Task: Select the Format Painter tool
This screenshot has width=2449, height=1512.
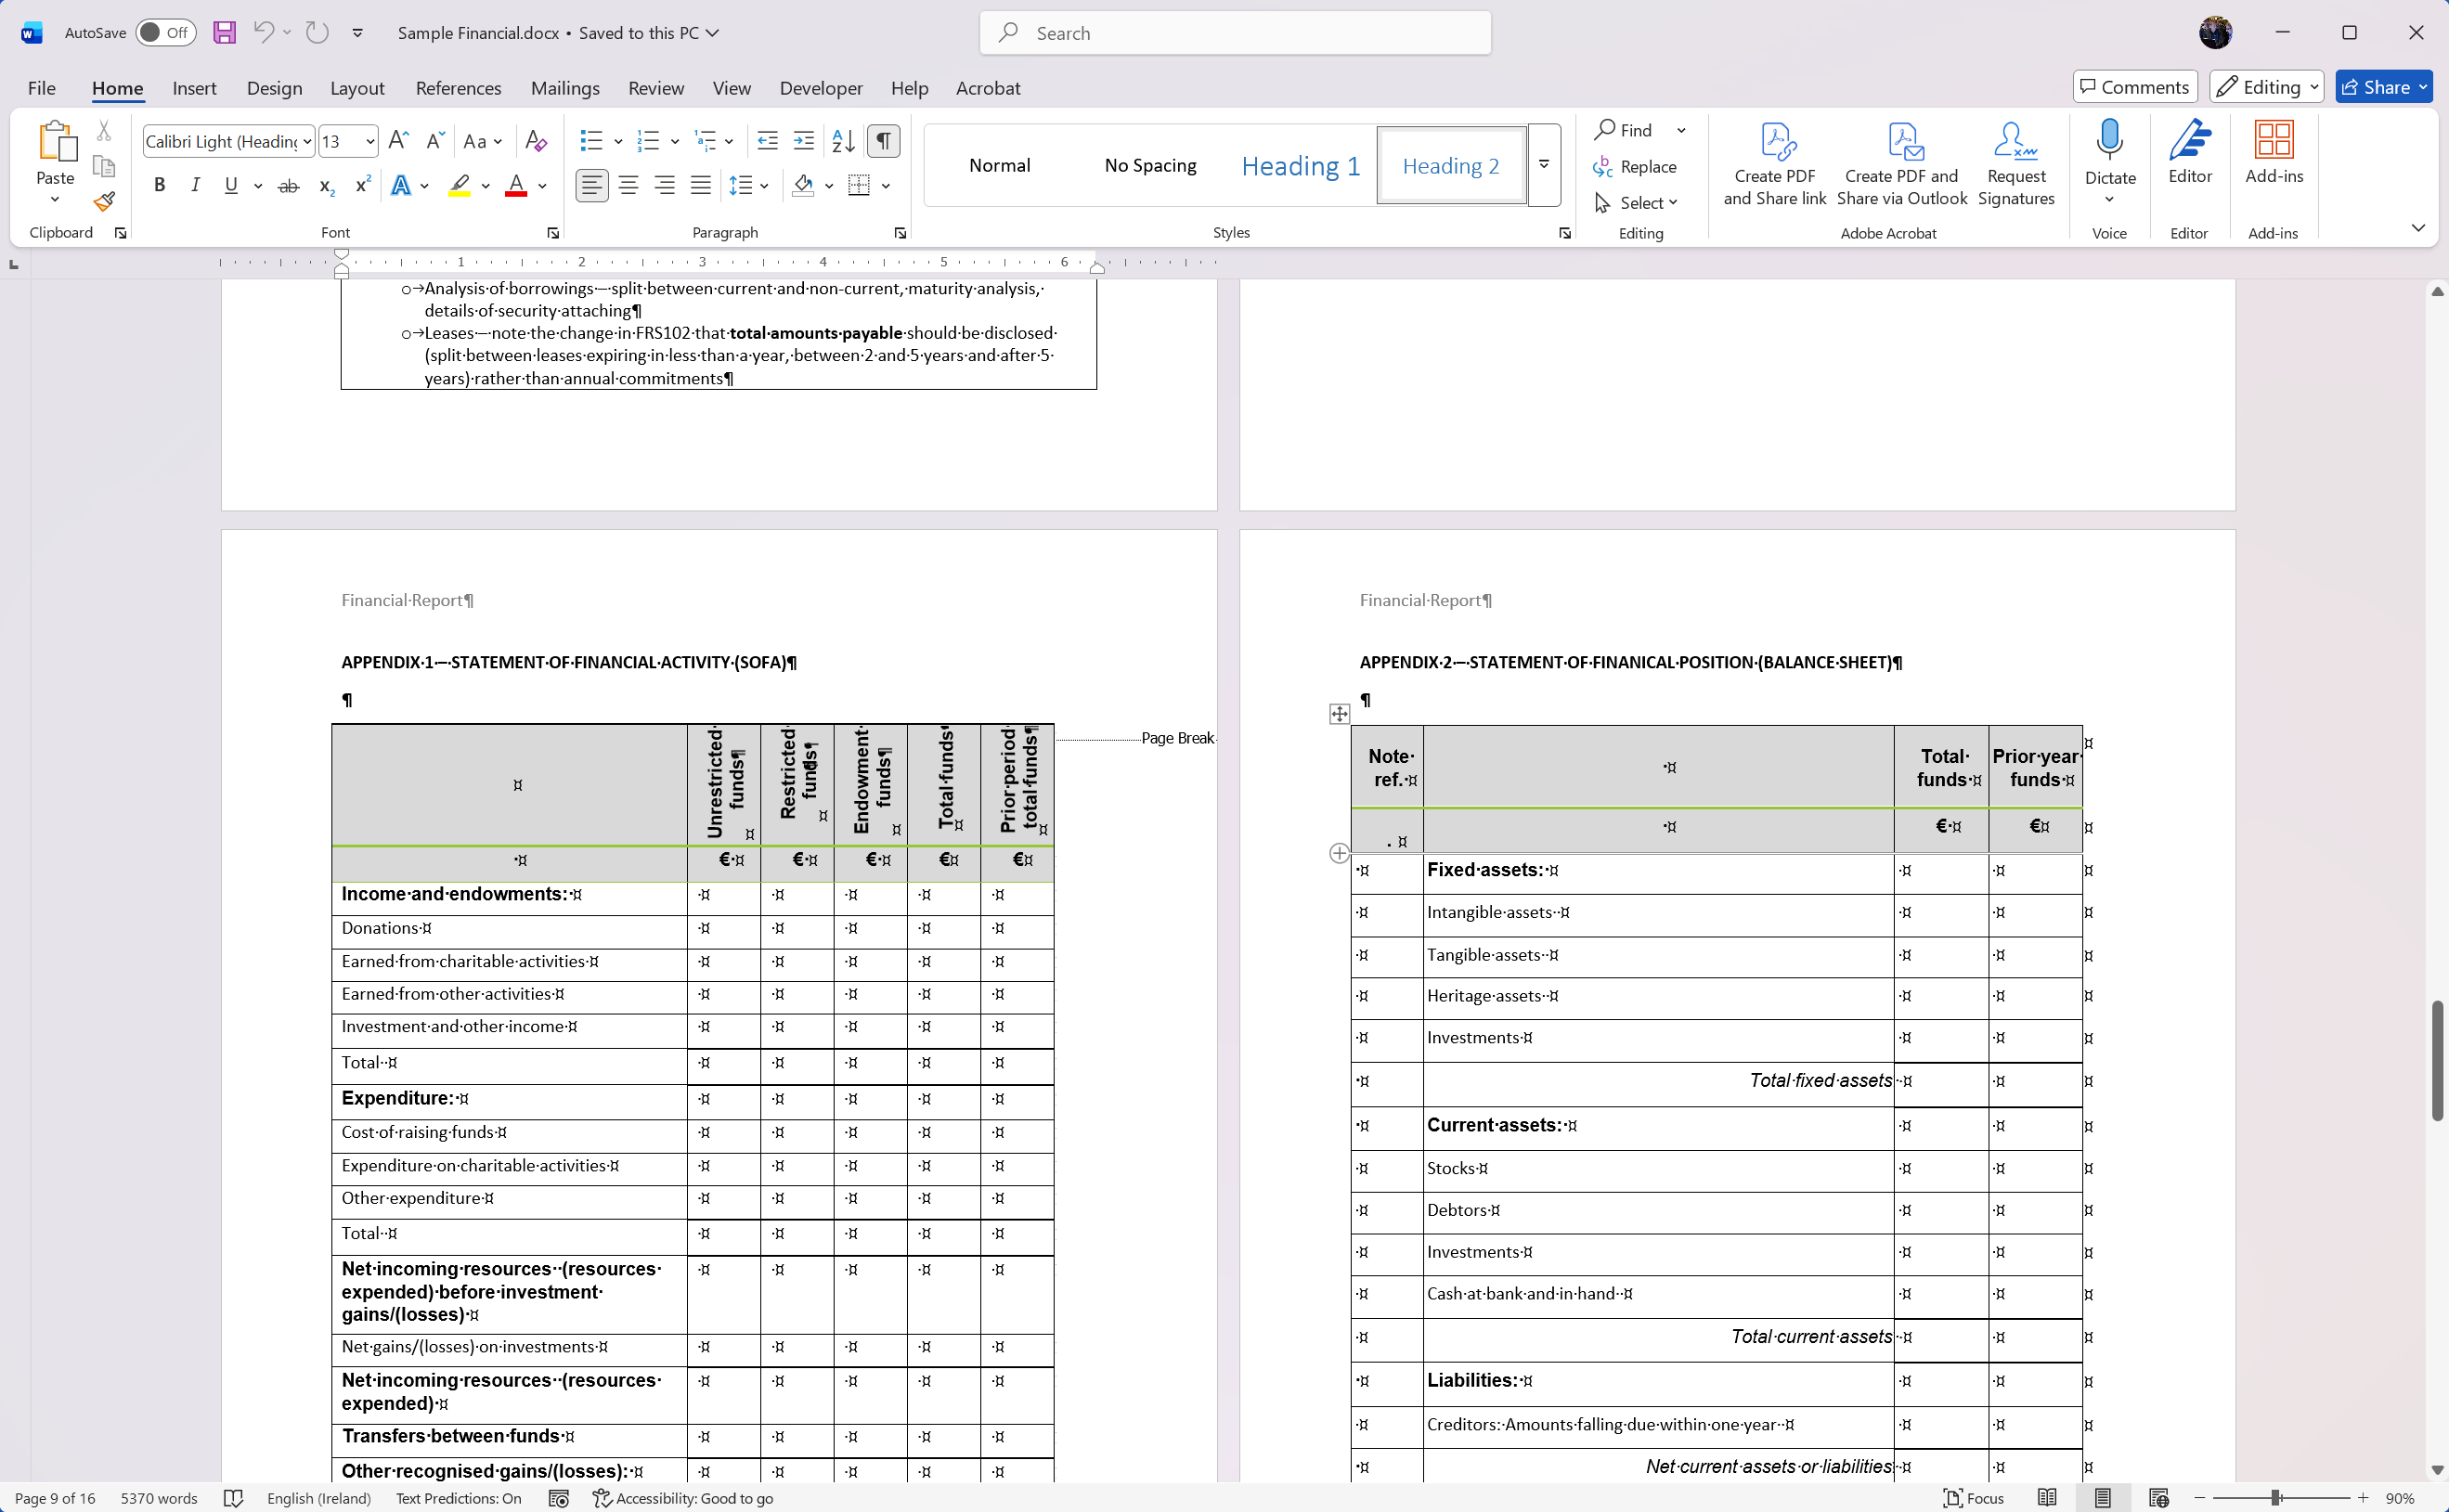Action: tap(103, 201)
